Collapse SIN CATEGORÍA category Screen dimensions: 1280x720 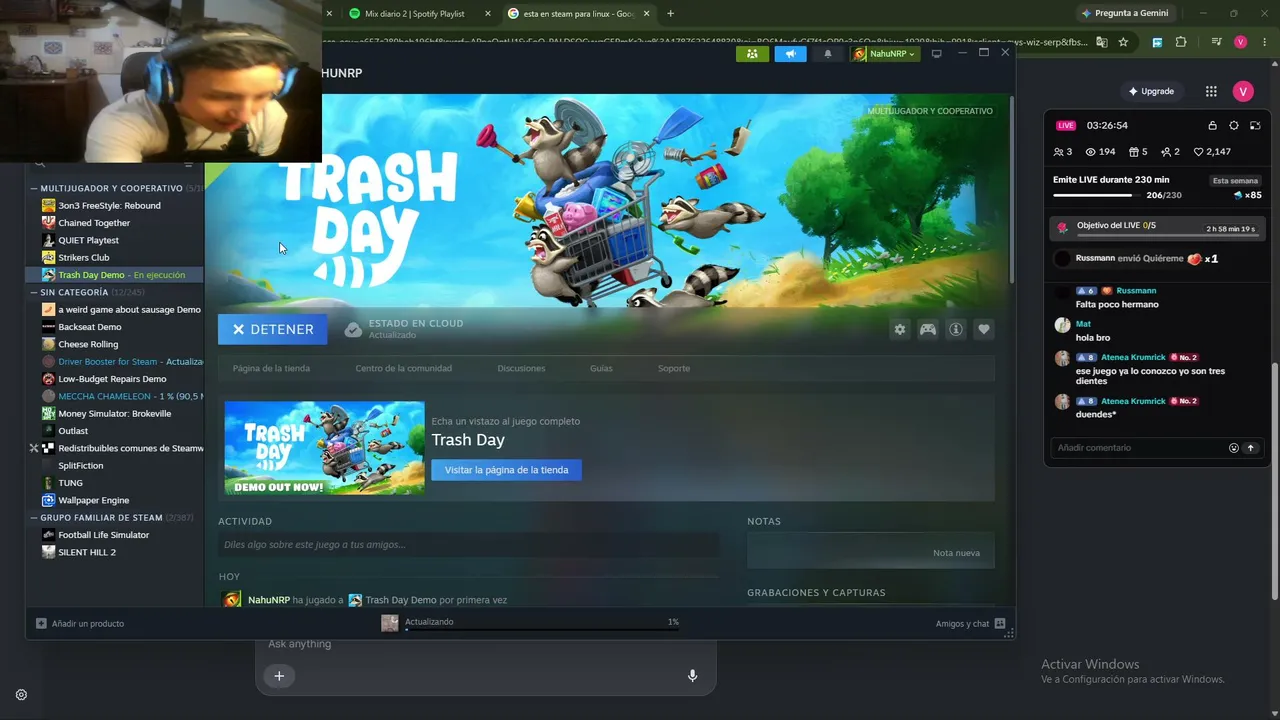click(34, 292)
